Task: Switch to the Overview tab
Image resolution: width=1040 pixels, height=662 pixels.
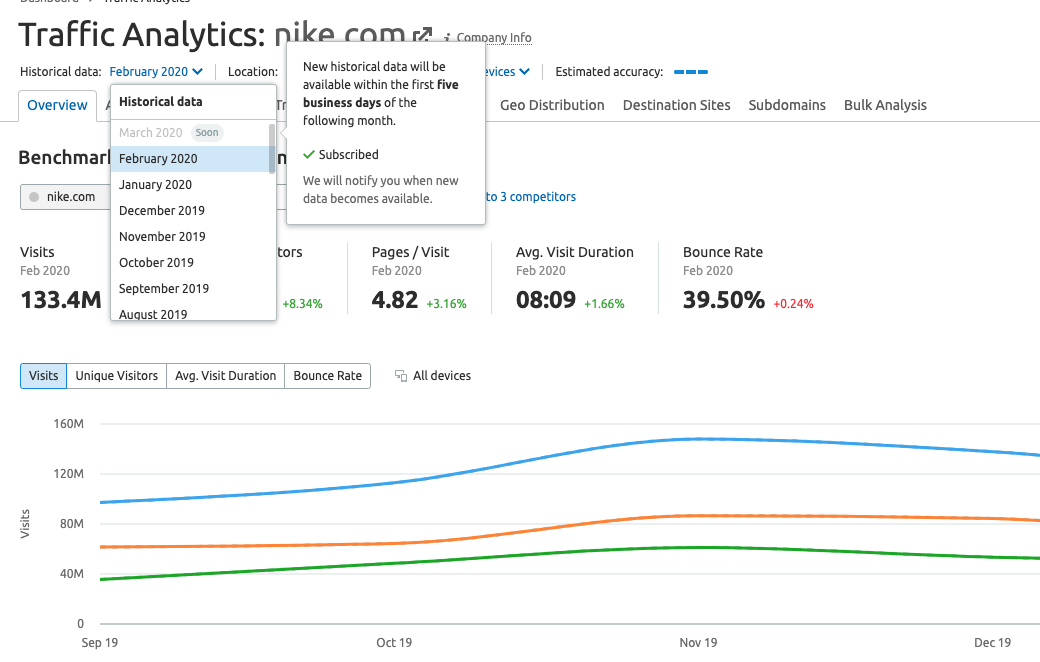Action: pos(57,105)
